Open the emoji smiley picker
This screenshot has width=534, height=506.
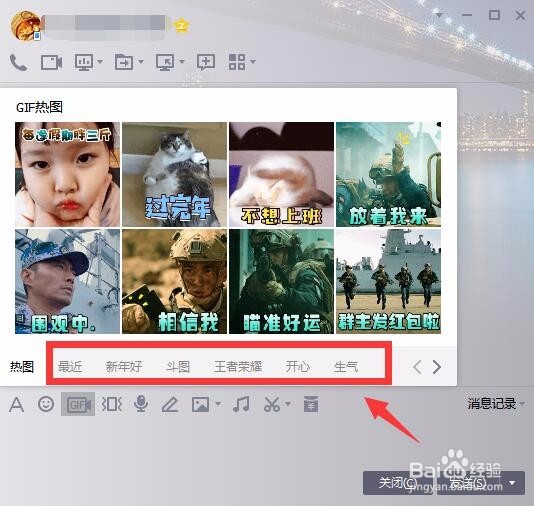point(46,404)
